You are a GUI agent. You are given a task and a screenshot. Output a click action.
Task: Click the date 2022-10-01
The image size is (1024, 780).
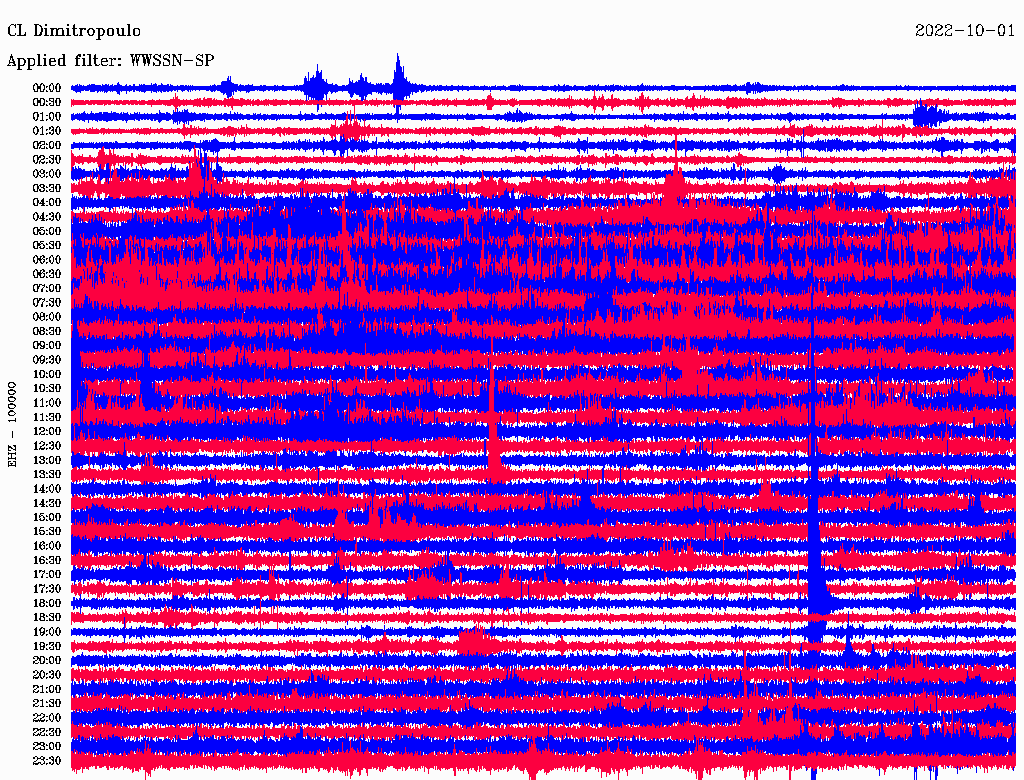point(965,31)
